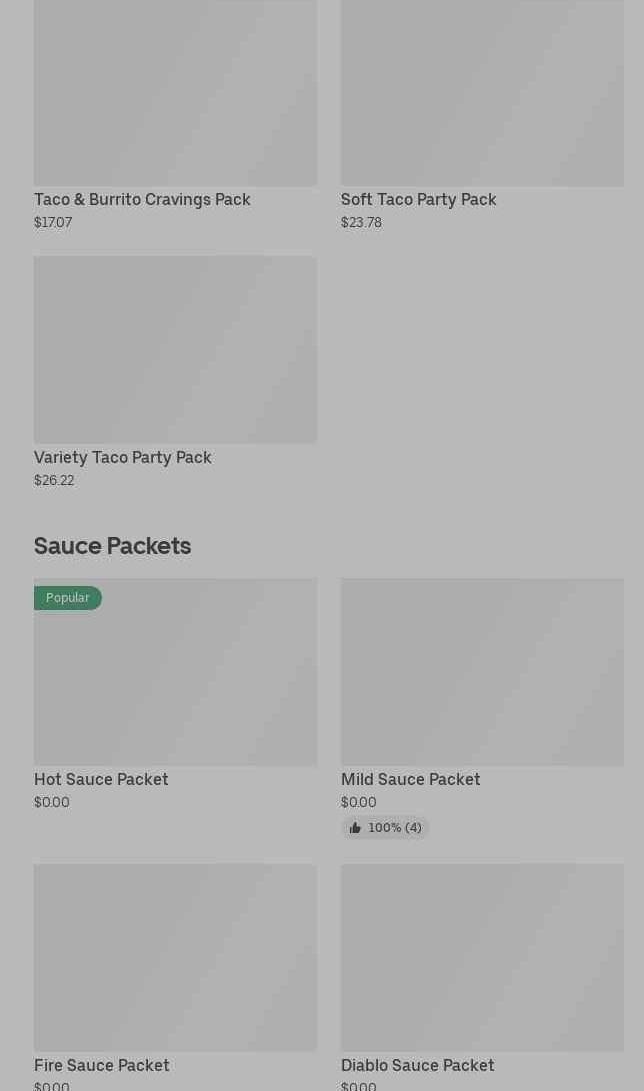Screen dimensions: 644x1091
Task: Open the Variety Taco Party Pack title link
Action: click(123, 458)
